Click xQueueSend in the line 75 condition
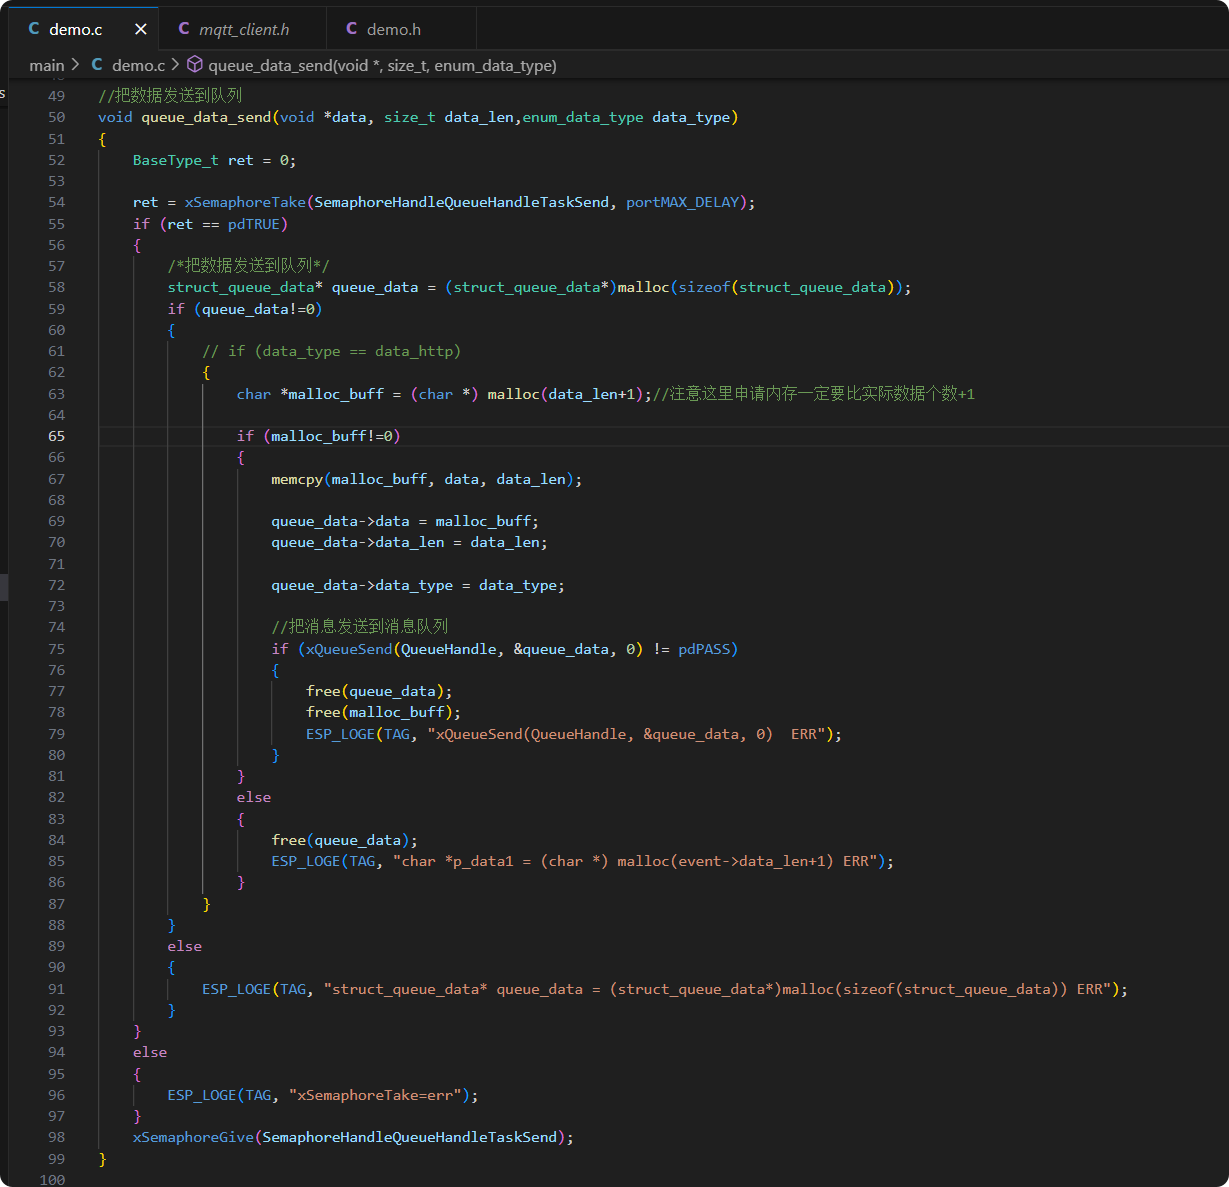This screenshot has height=1187, width=1229. [349, 649]
